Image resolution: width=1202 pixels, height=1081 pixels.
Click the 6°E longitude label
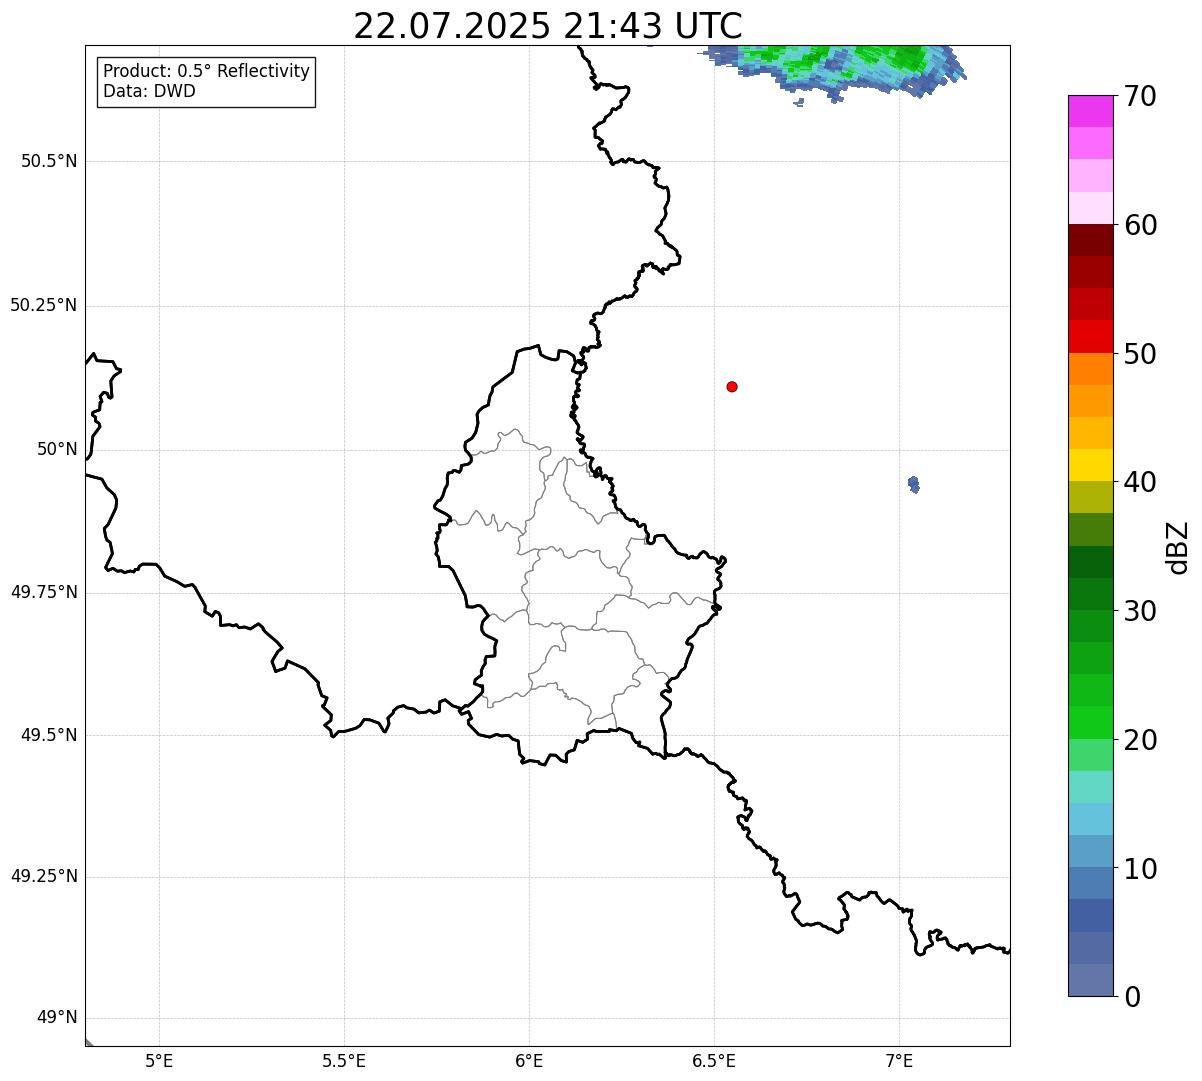pos(529,1061)
